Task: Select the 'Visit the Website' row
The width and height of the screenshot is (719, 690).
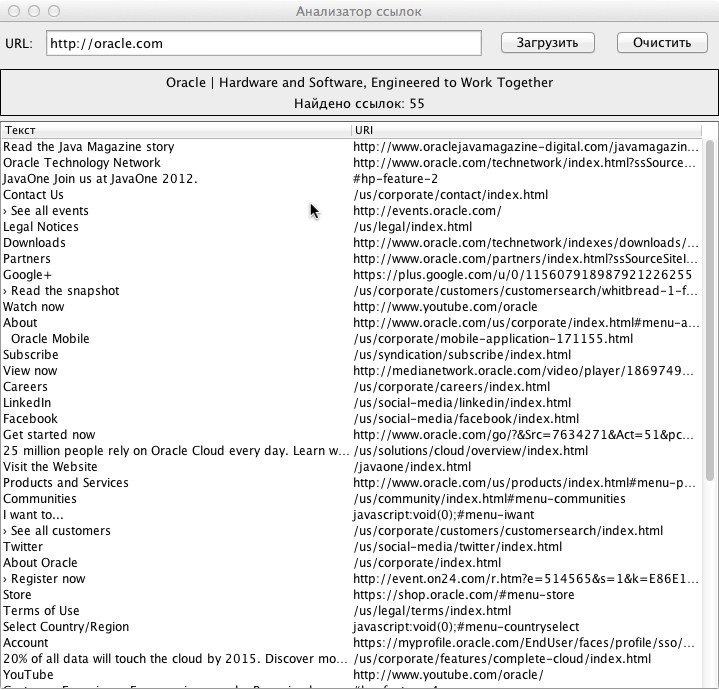Action: coord(352,467)
